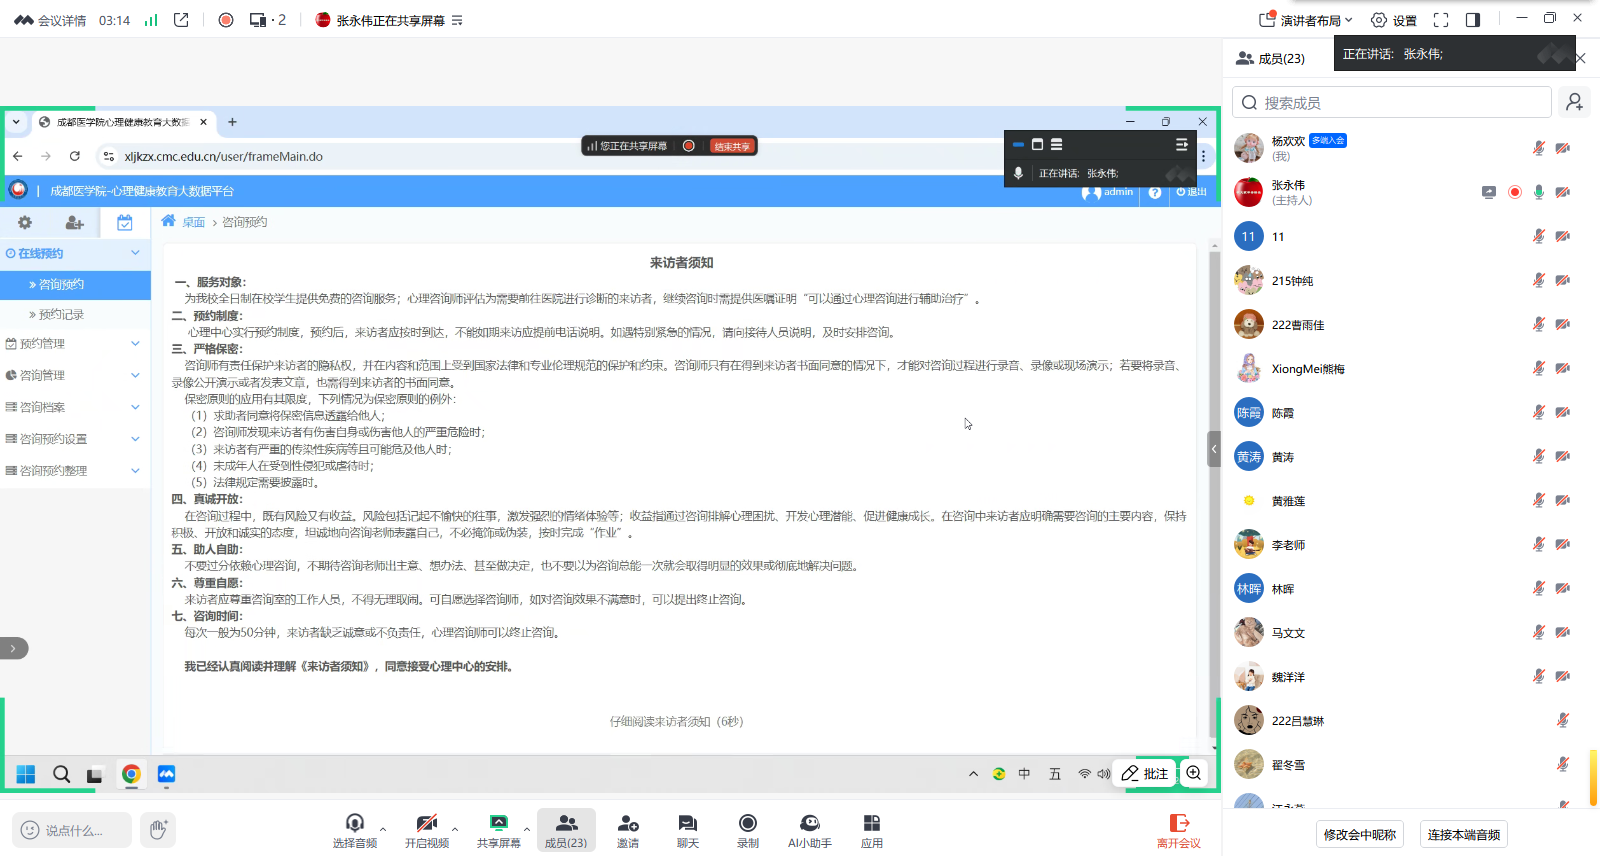The image size is (1600, 856).
Task: Open the chat (聊天) panel
Action: click(688, 831)
